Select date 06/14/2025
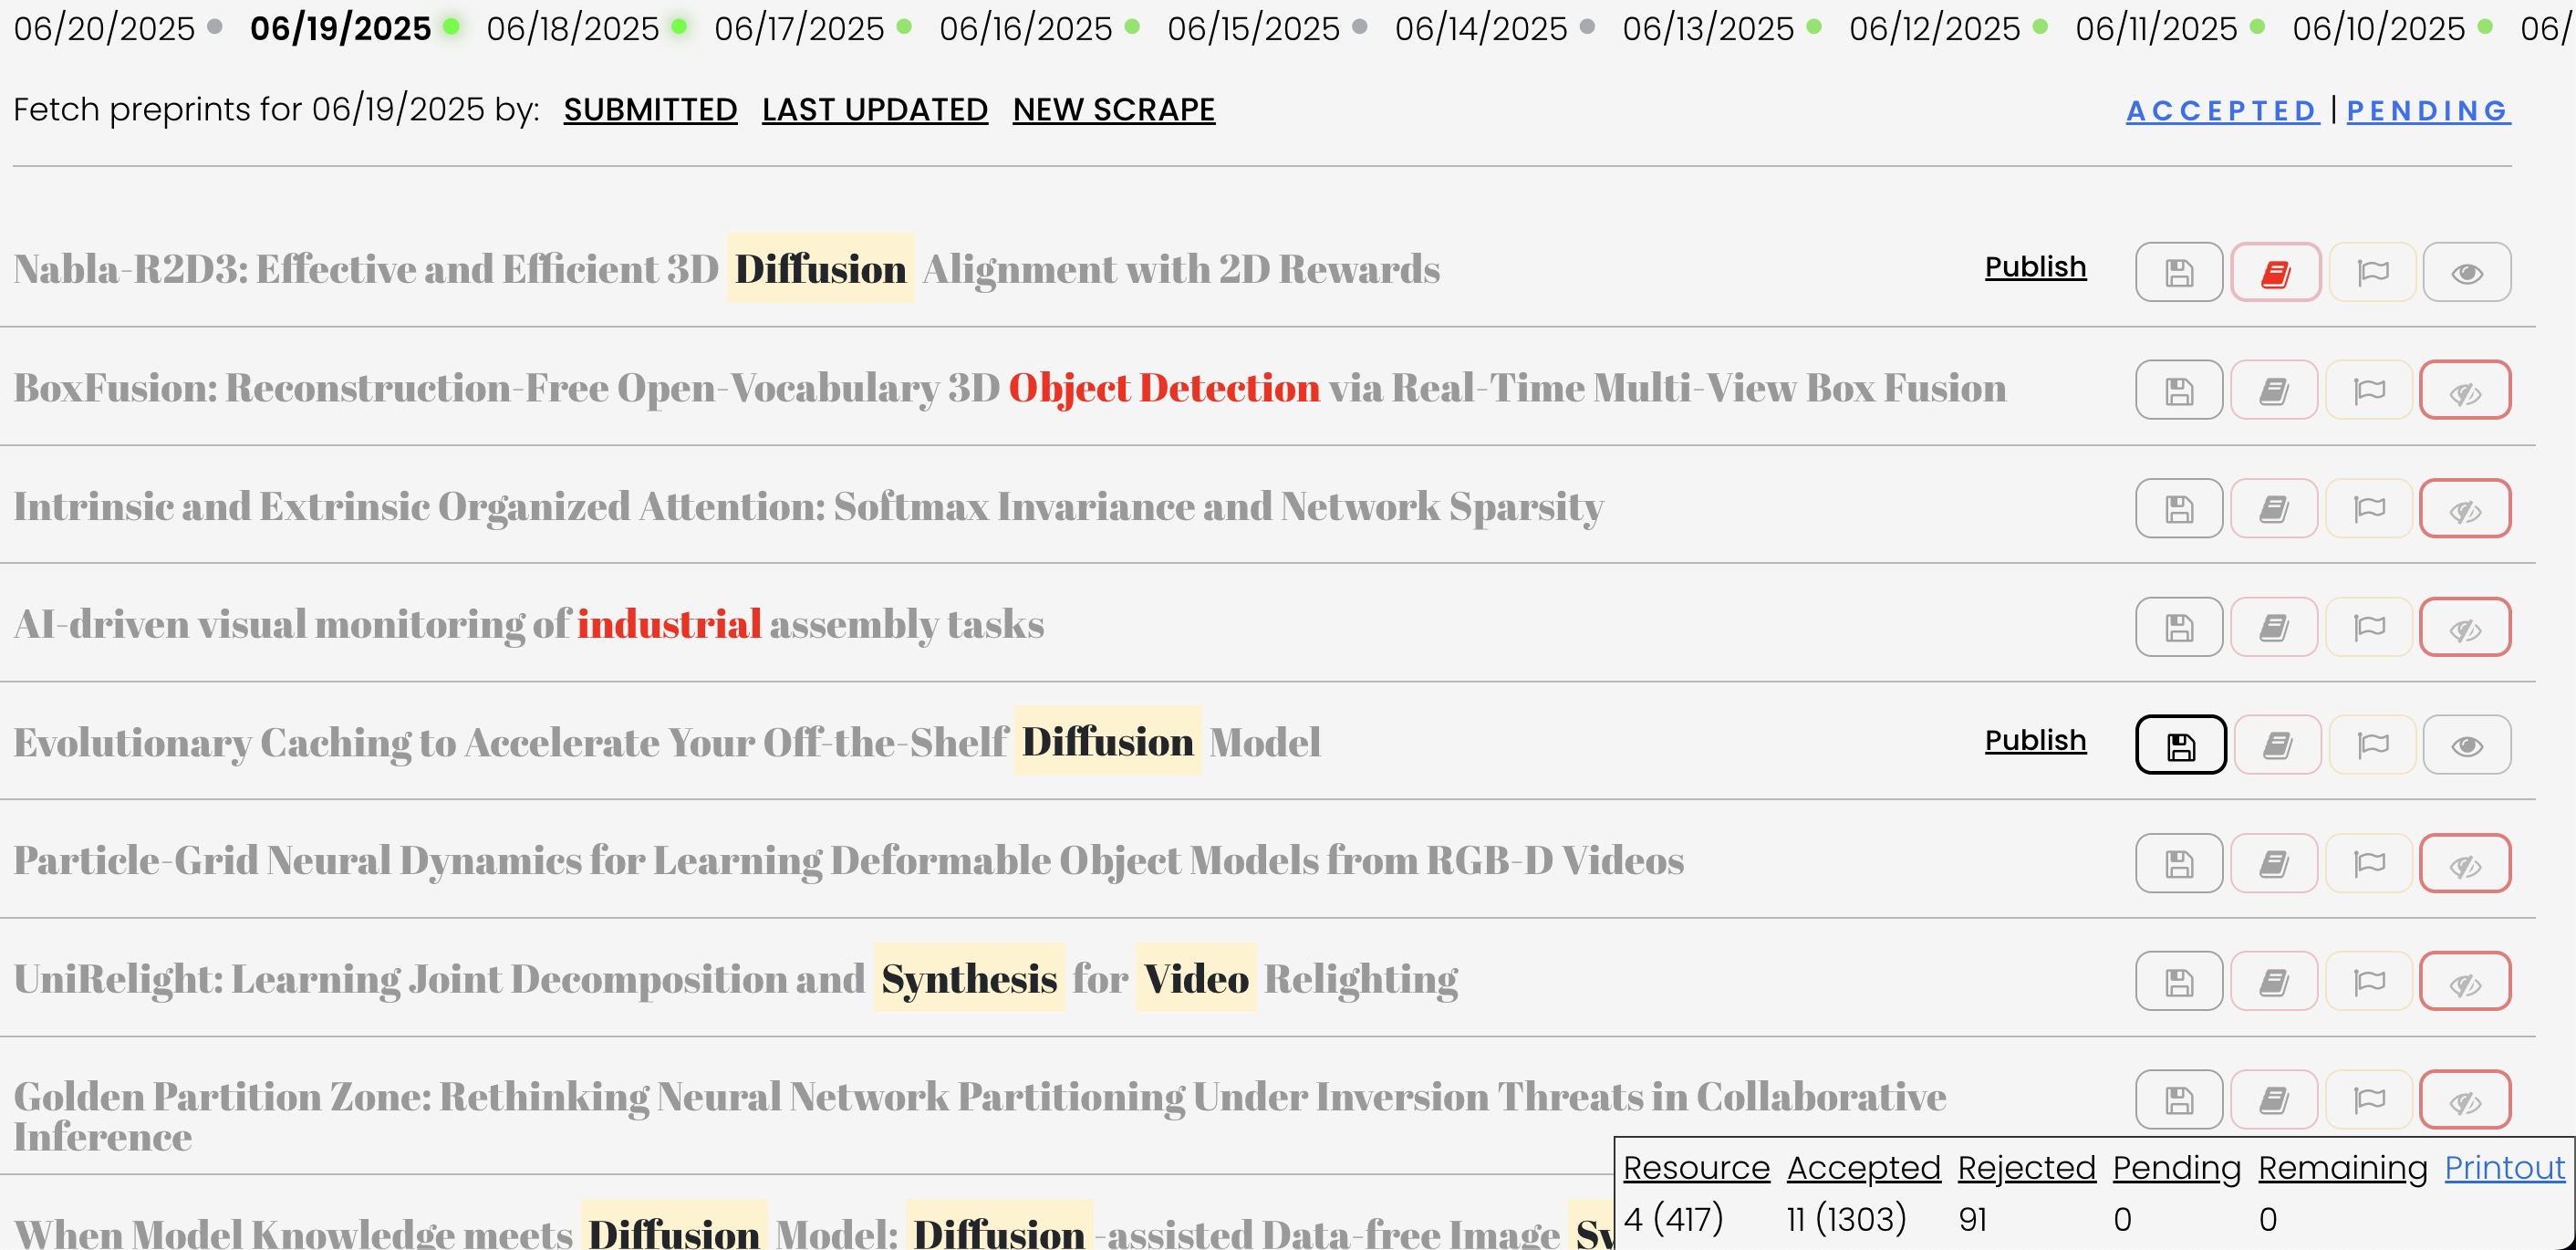 pyautogui.click(x=1481, y=28)
